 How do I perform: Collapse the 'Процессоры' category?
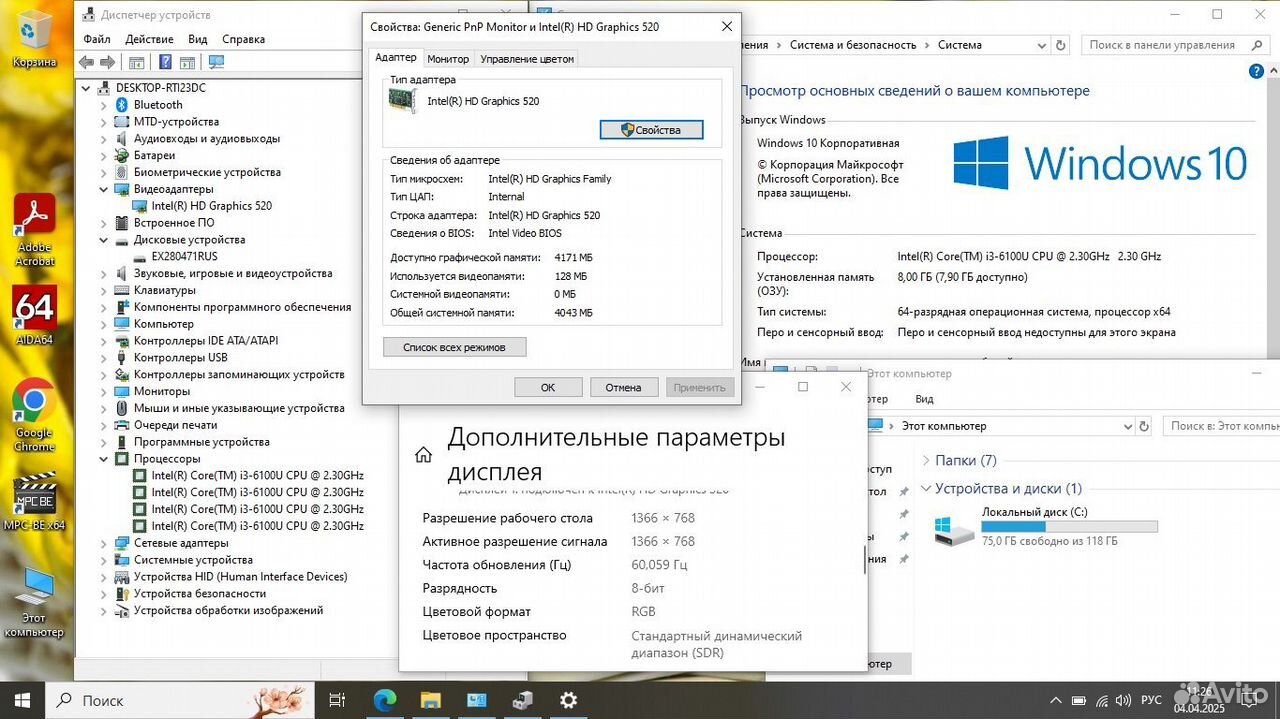(x=104, y=458)
